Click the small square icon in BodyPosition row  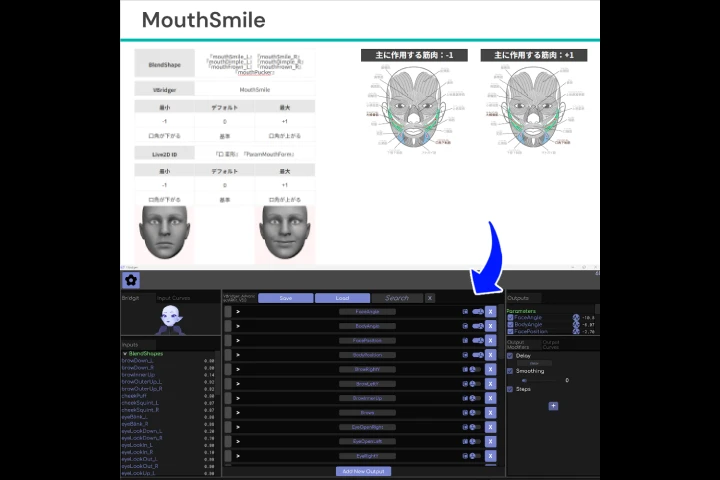[x=465, y=355]
